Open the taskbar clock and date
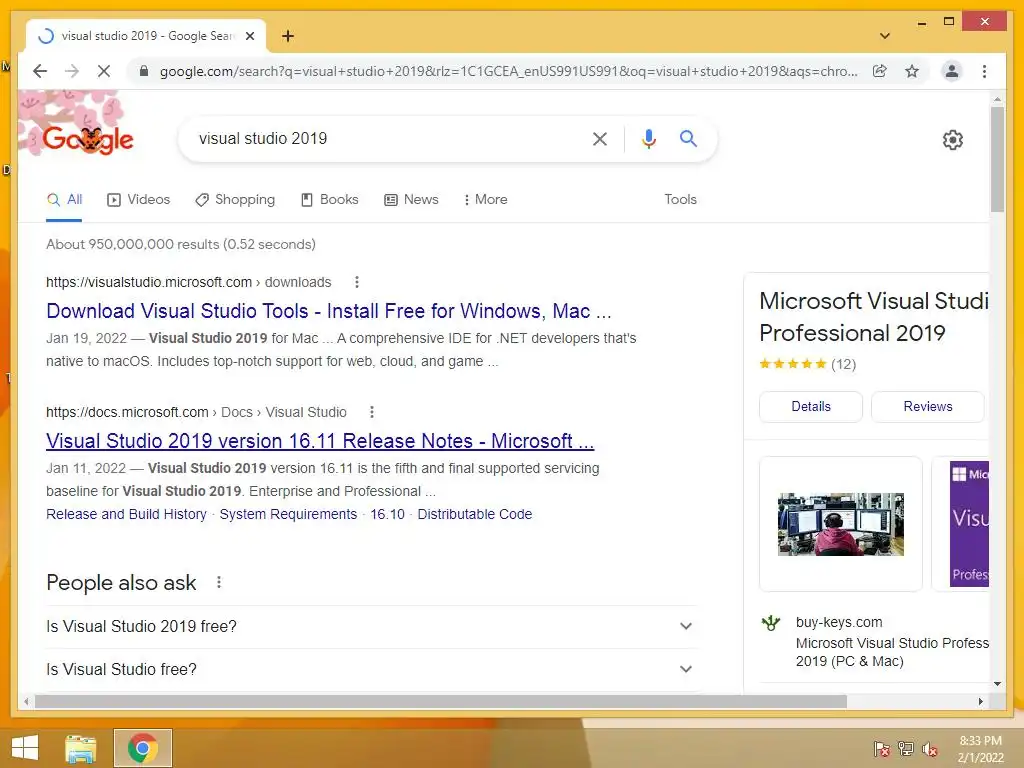Screen dimensions: 1024x768 [x=980, y=750]
